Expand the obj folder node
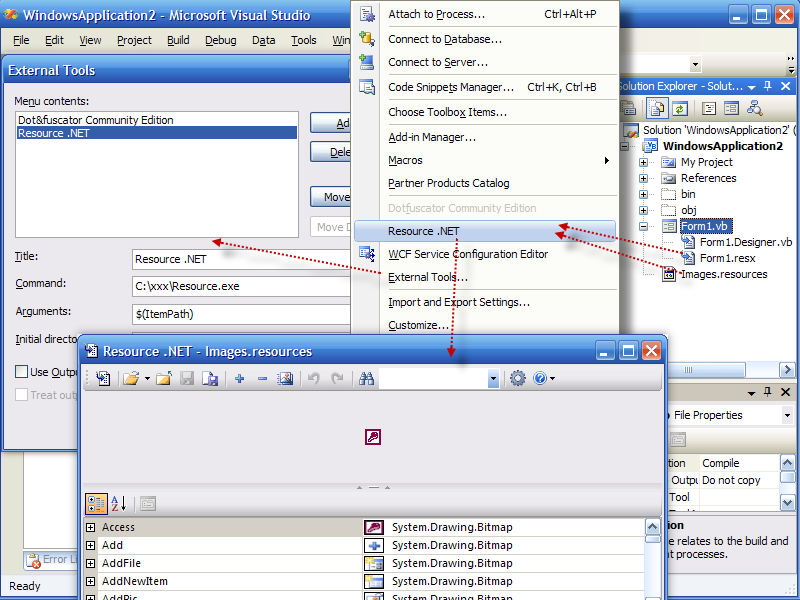Viewport: 800px width, 600px height. (643, 210)
